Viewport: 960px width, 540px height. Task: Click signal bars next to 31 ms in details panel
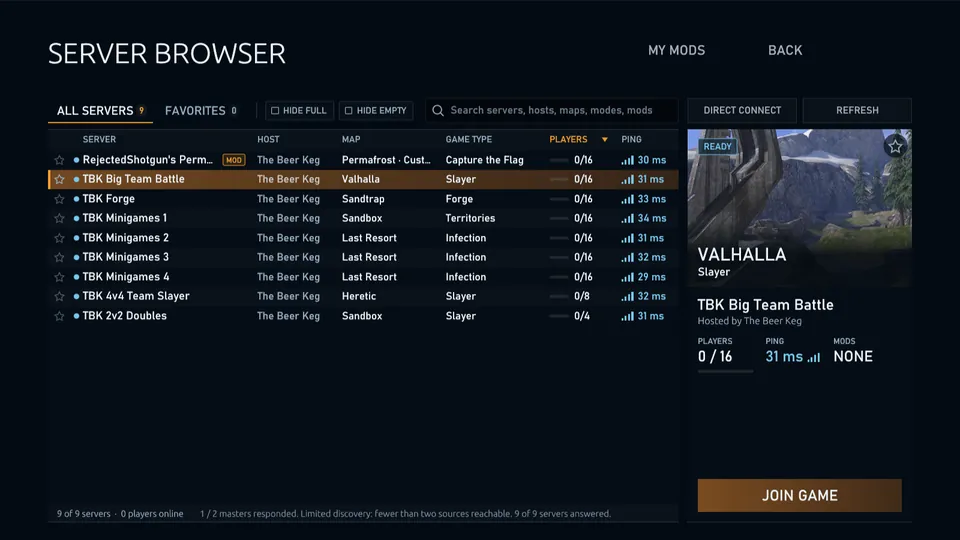pos(814,358)
